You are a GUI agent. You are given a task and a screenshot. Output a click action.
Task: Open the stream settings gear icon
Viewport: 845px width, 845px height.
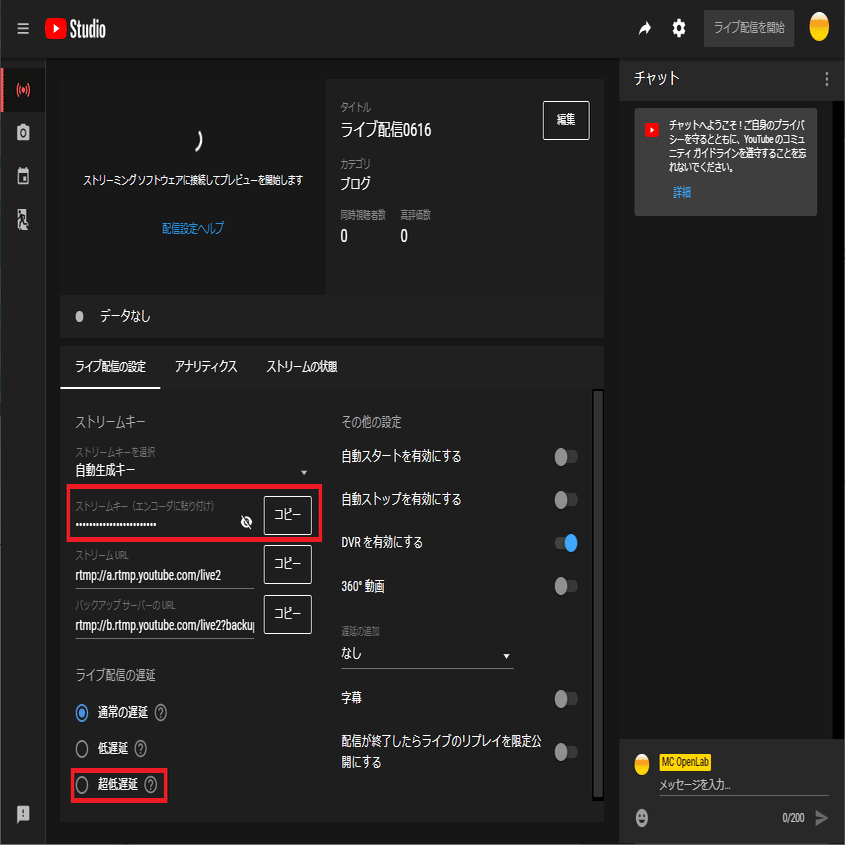(679, 28)
